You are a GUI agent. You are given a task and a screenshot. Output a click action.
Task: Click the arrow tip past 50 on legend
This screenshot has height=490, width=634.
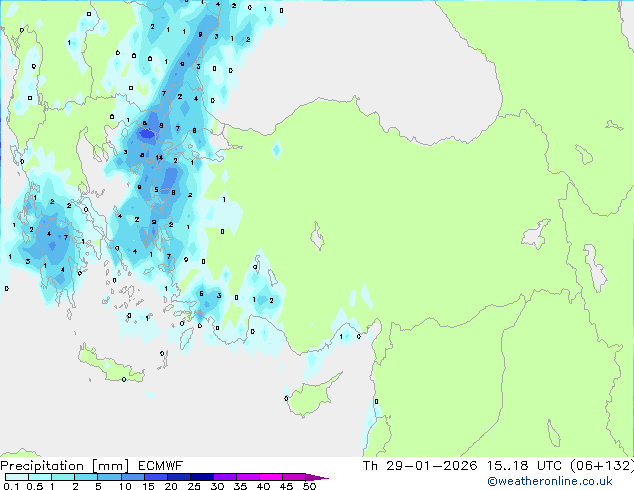coord(317,478)
